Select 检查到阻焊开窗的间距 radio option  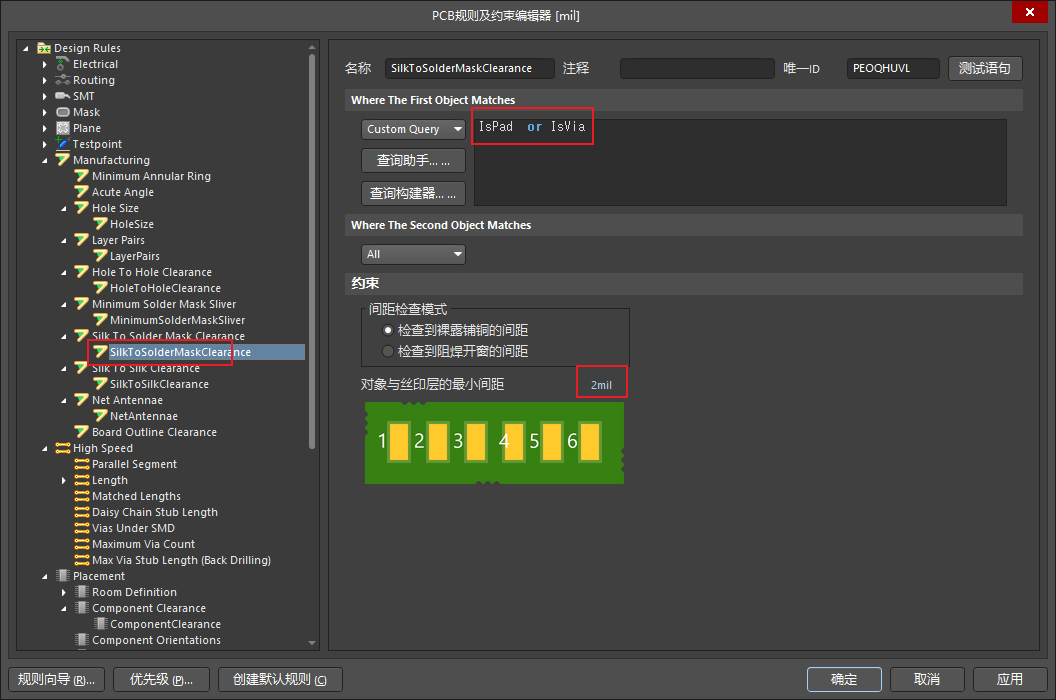coord(388,351)
